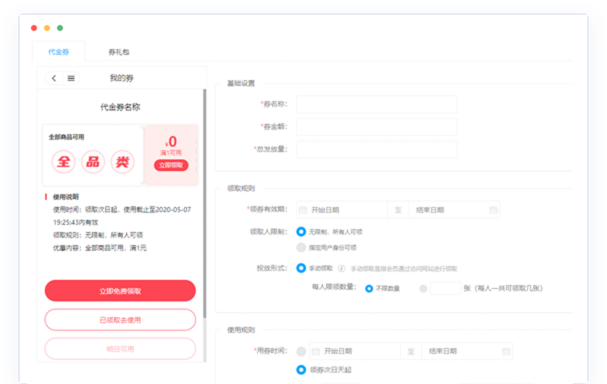Viewport: 607px width, 384px height.
Task: Click the 使用规则 section heading
Action: click(241, 330)
